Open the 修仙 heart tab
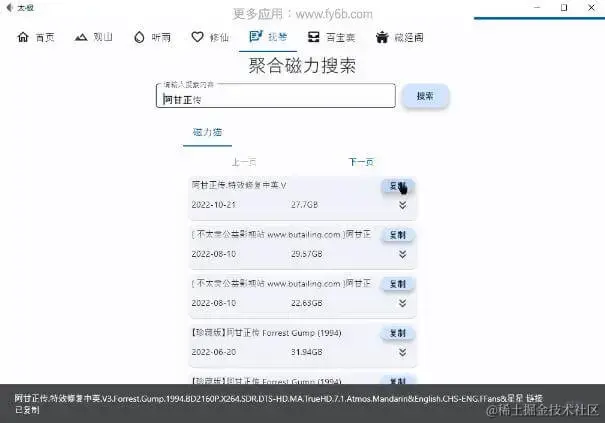 (x=210, y=37)
